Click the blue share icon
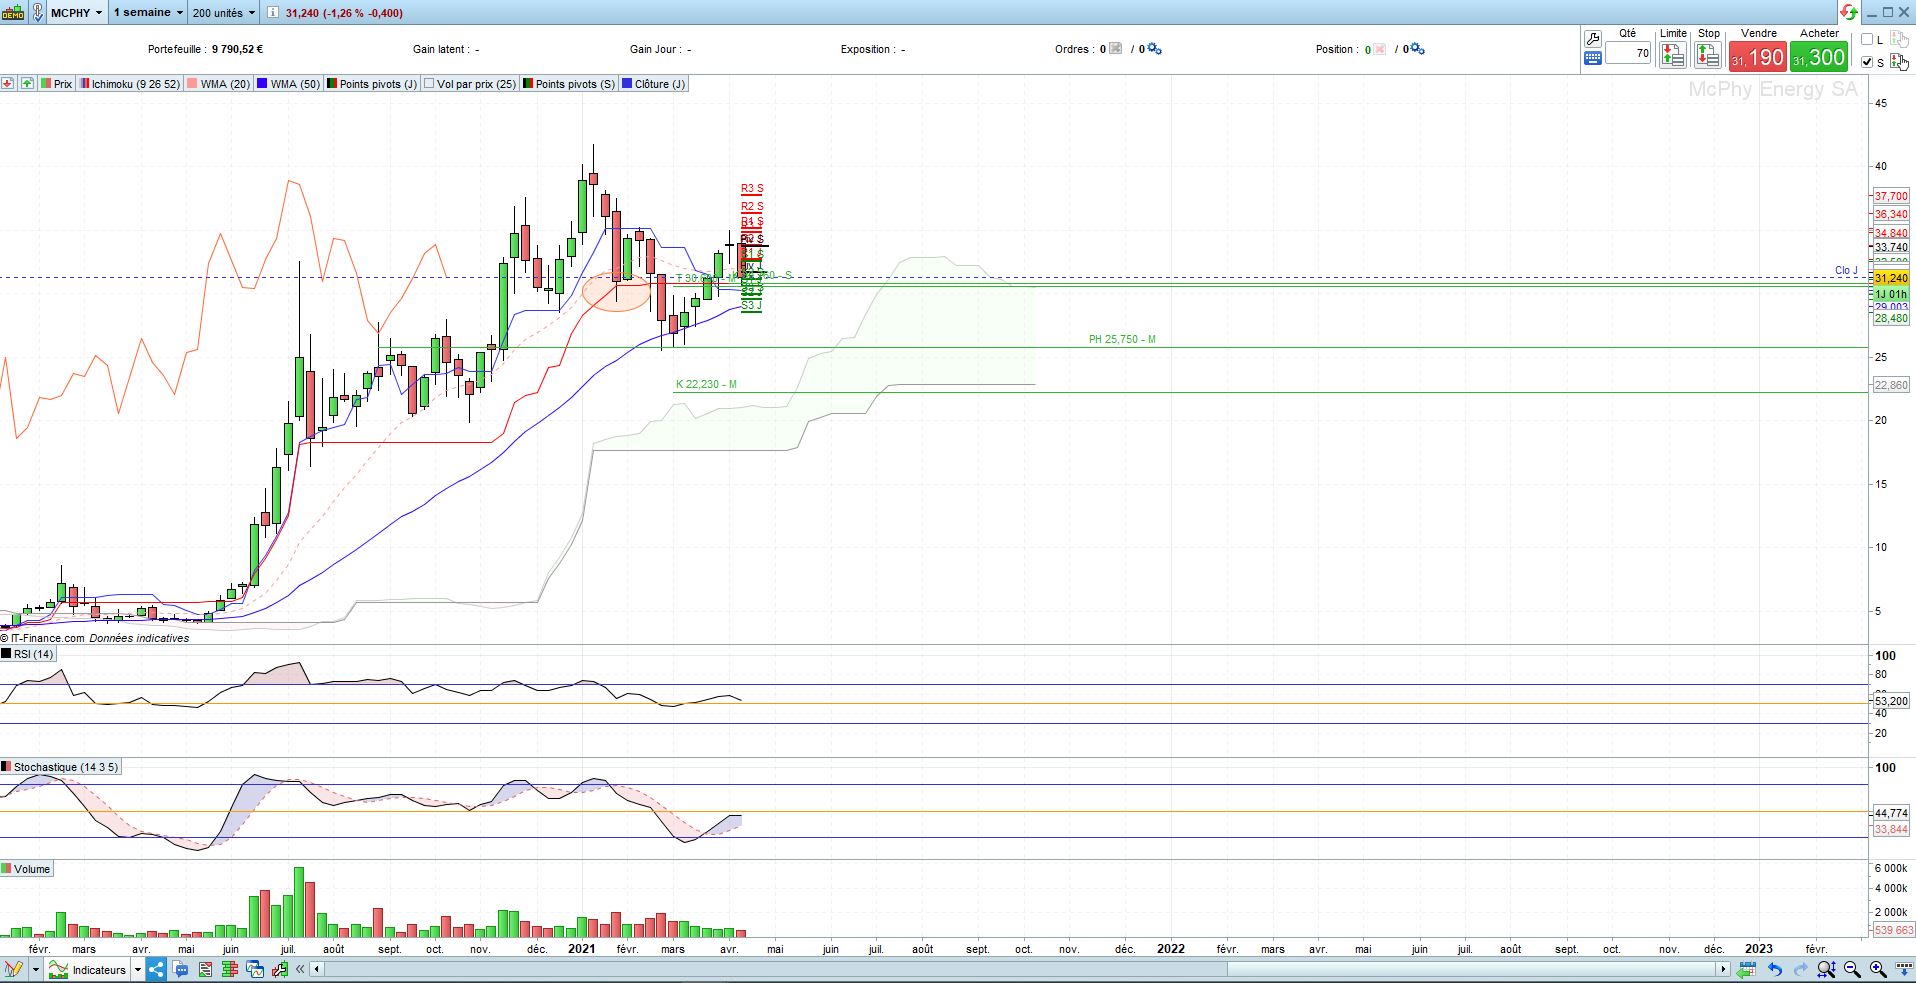Screen dimensions: 1916x983 tap(156, 969)
